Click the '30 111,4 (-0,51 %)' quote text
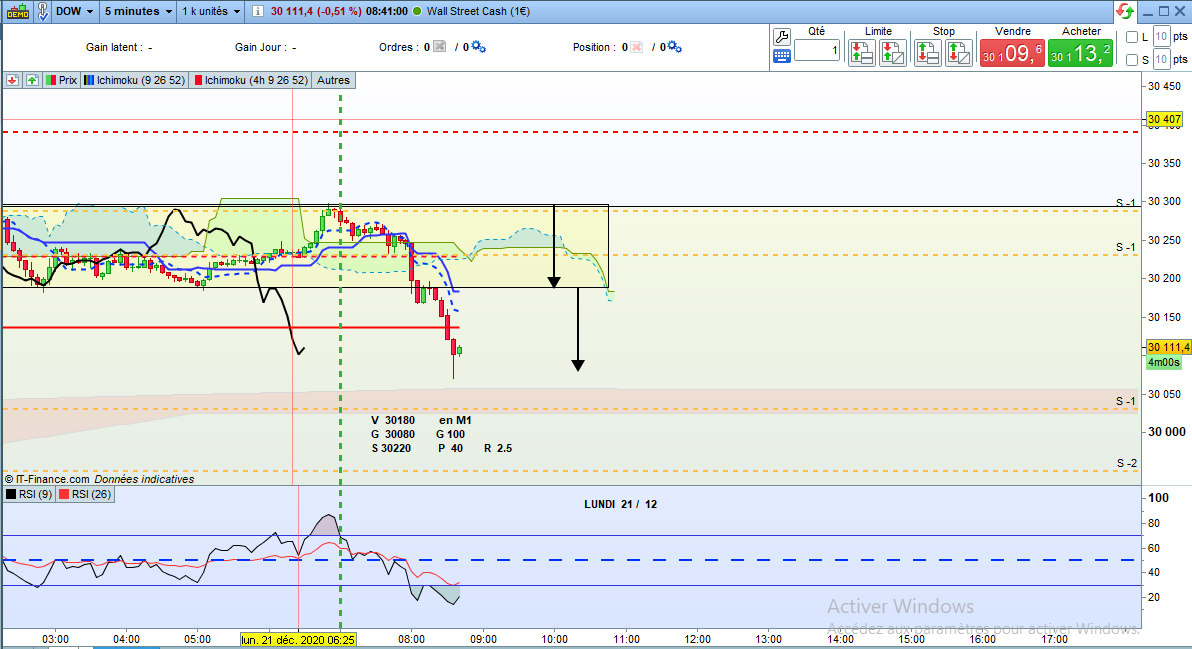 tap(316, 11)
